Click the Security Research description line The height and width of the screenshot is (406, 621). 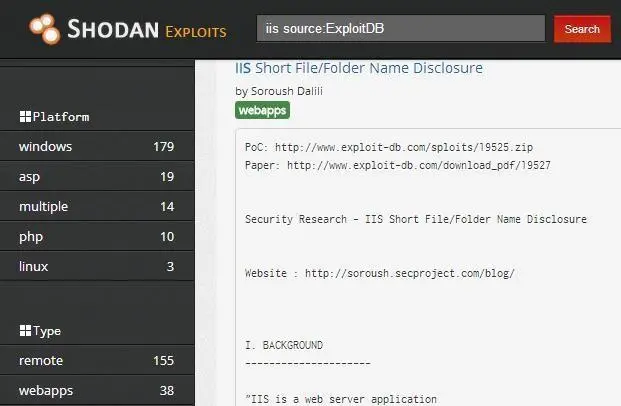pyautogui.click(x=415, y=219)
